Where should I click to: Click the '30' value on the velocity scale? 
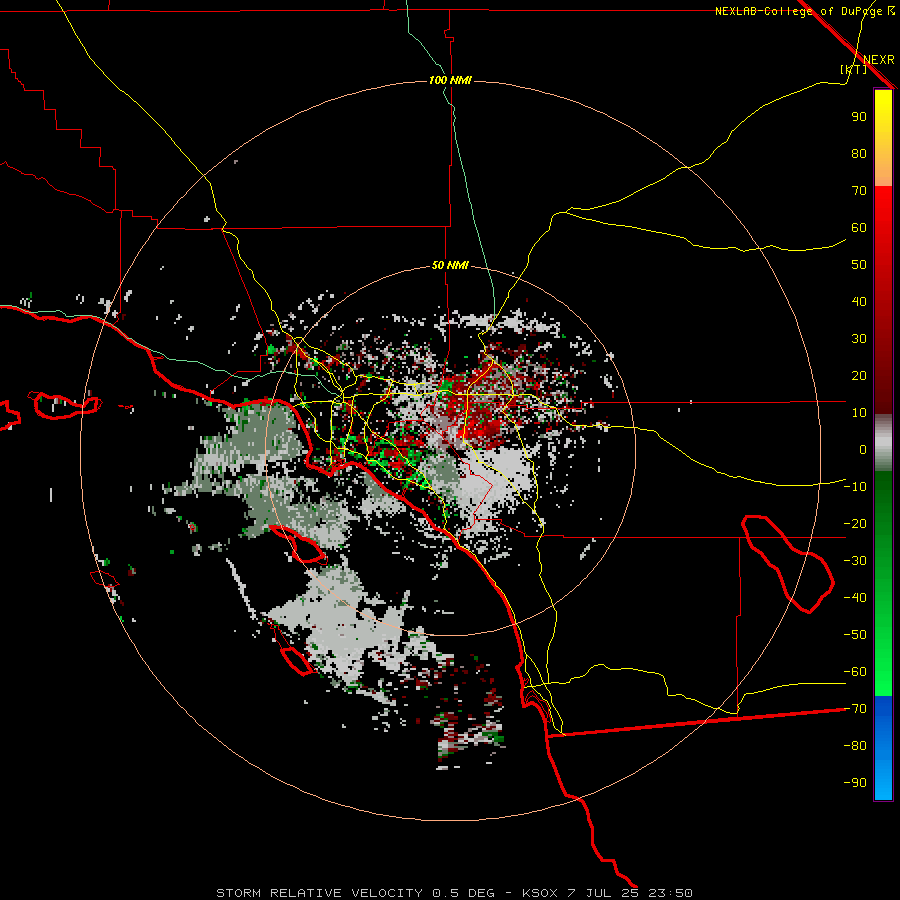click(x=859, y=339)
